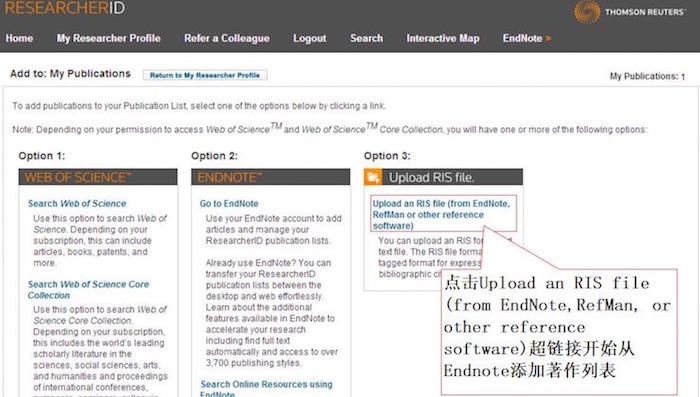Click the 'Option 2:' label

coord(214,156)
